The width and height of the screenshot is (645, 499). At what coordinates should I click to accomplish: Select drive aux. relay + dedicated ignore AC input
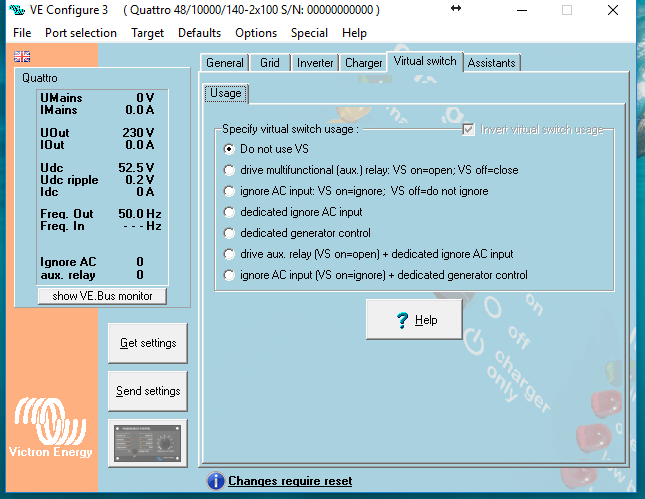click(x=229, y=254)
